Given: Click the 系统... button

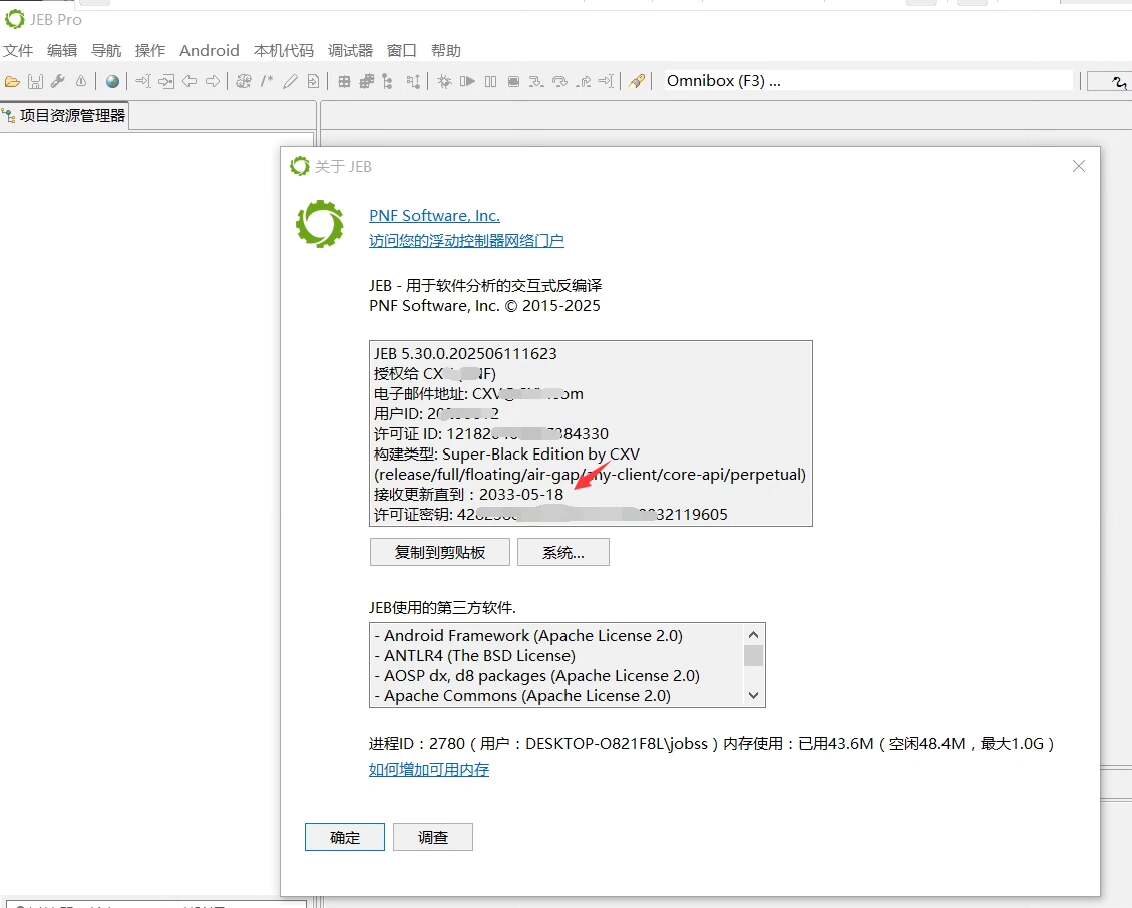Looking at the screenshot, I should coord(563,552).
